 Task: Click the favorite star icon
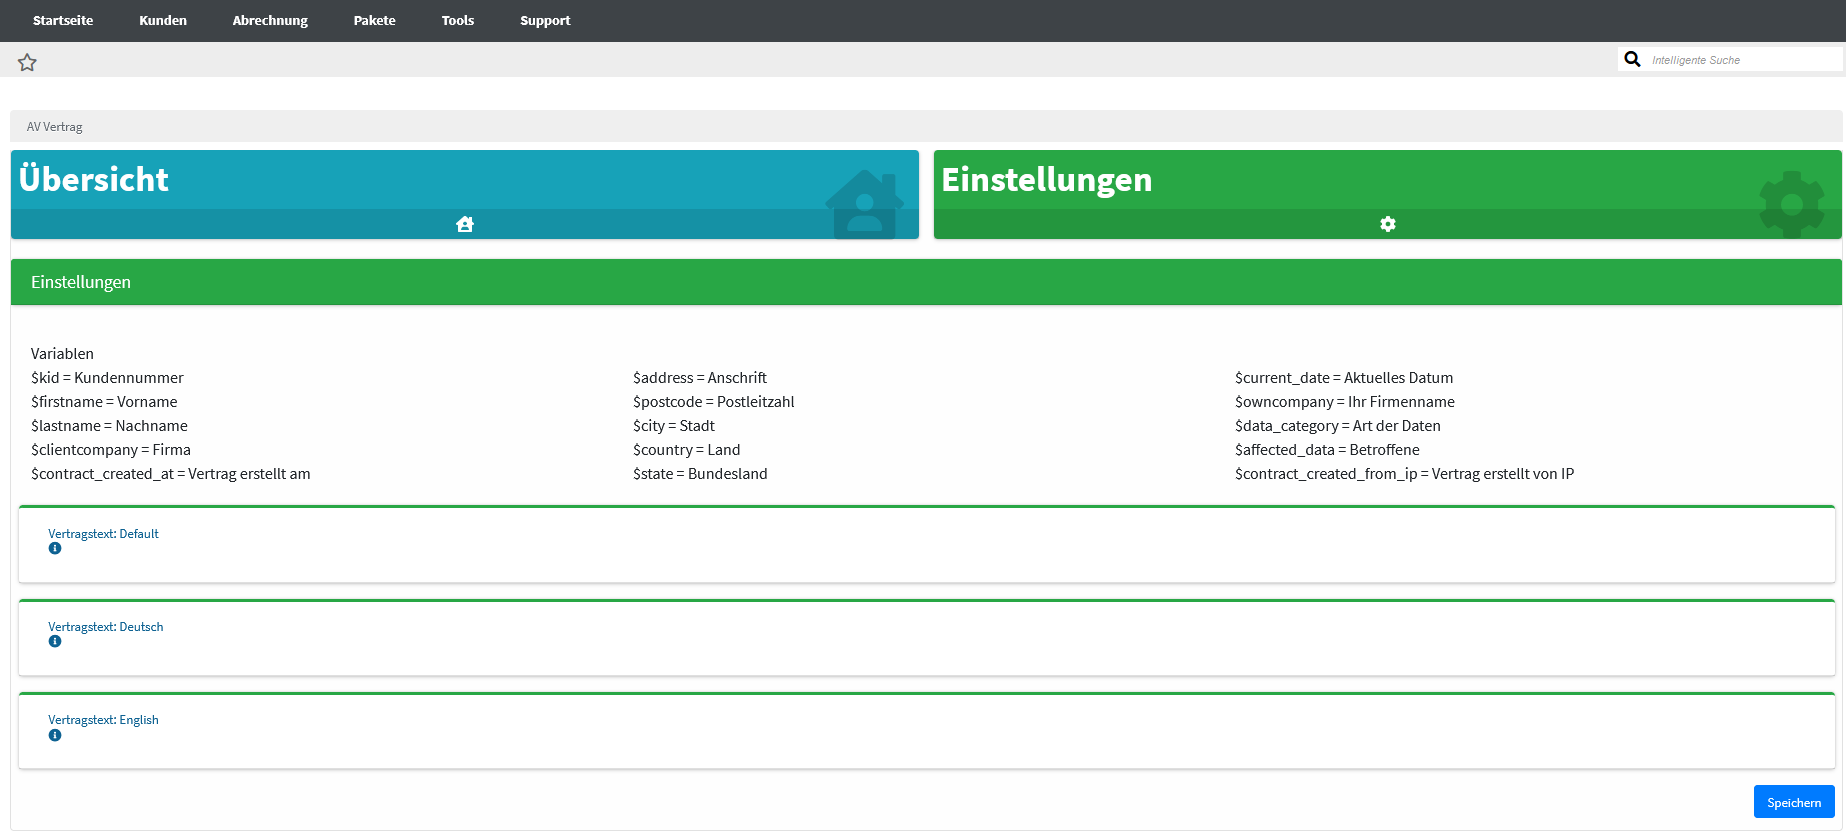pyautogui.click(x=27, y=63)
